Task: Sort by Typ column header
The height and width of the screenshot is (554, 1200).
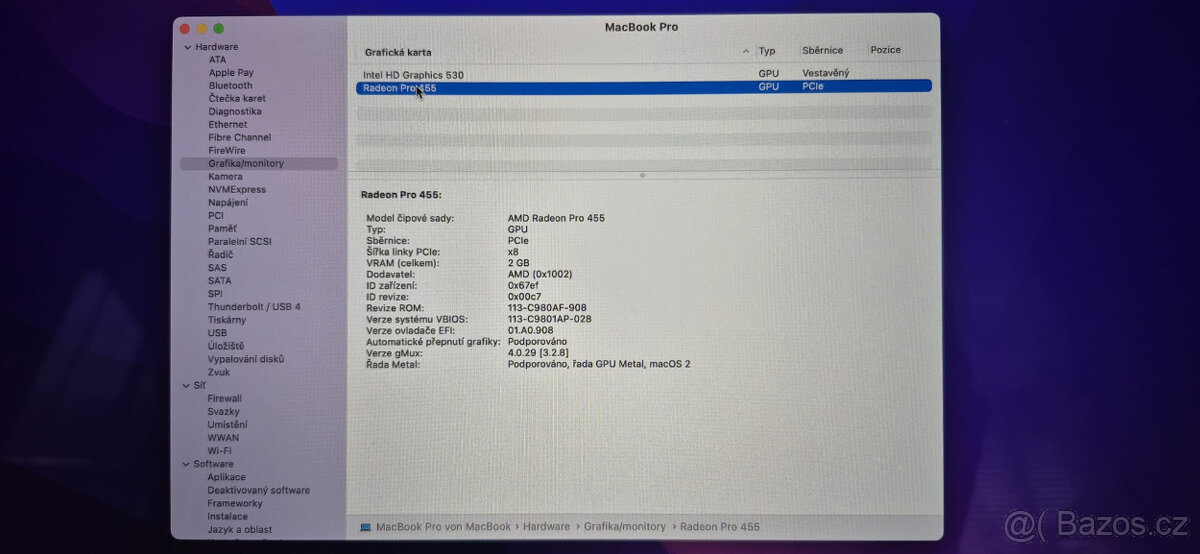Action: 767,50
